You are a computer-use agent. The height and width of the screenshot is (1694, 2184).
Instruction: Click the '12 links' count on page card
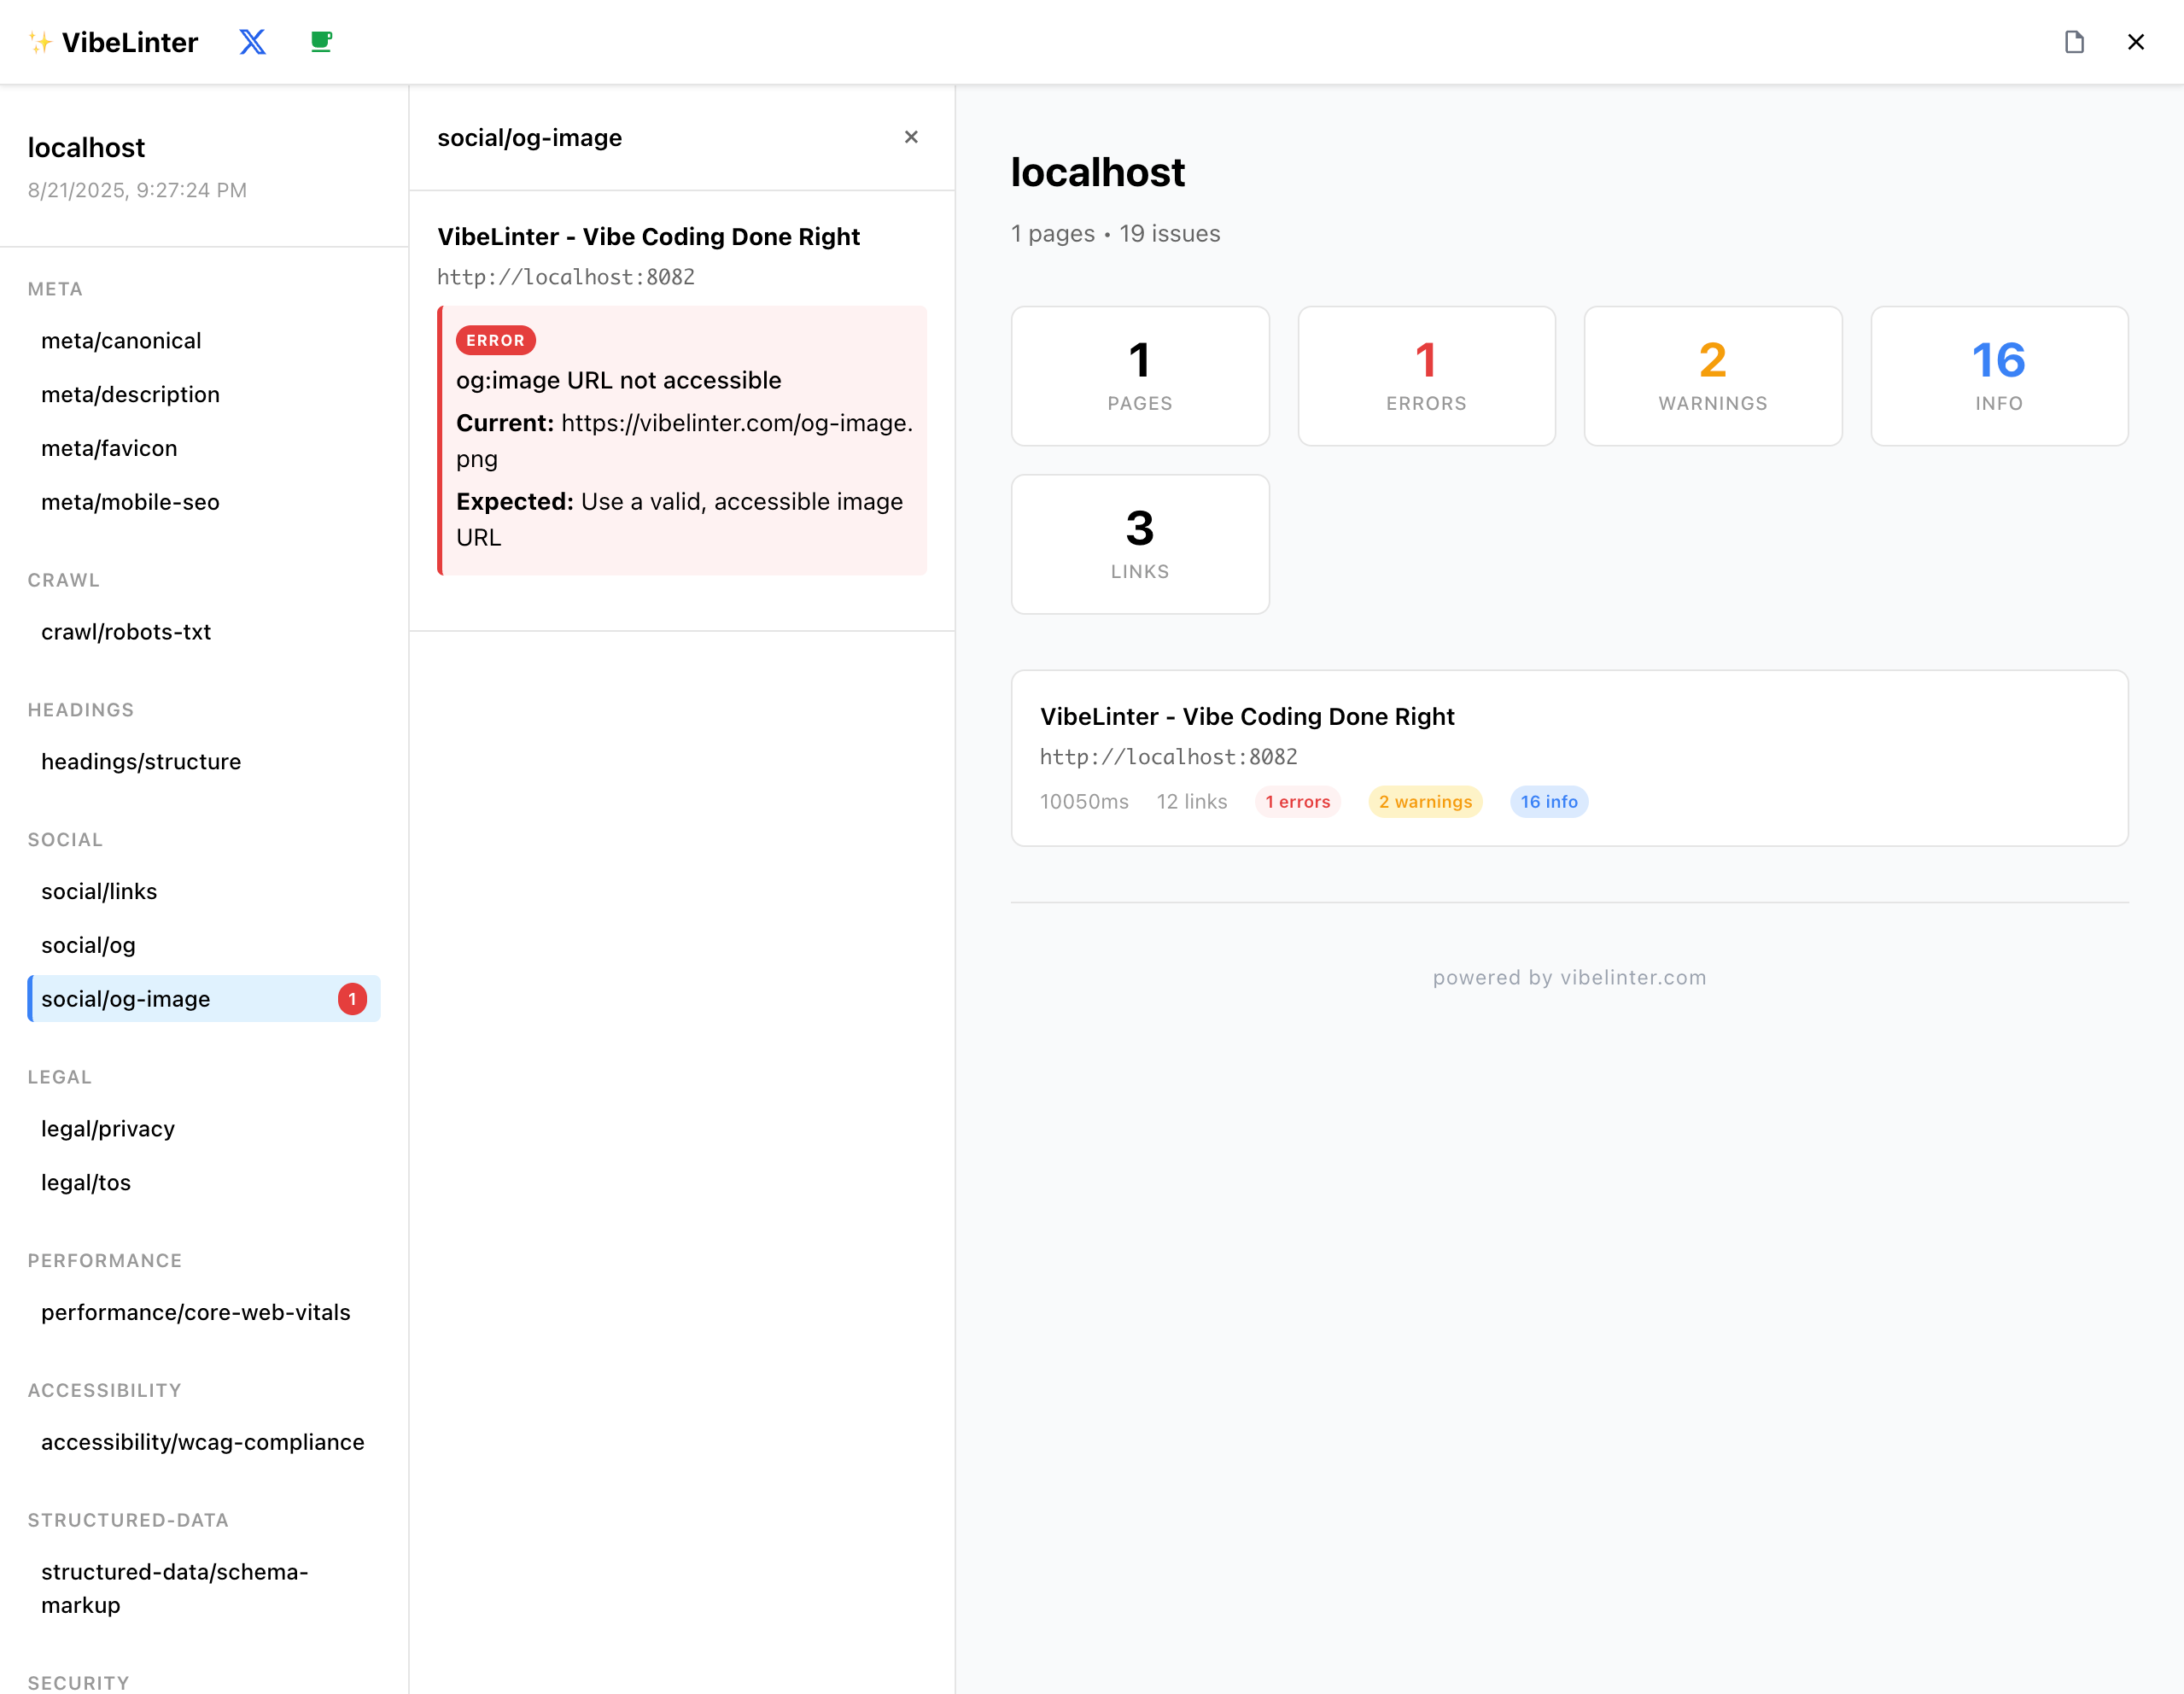(x=1191, y=802)
